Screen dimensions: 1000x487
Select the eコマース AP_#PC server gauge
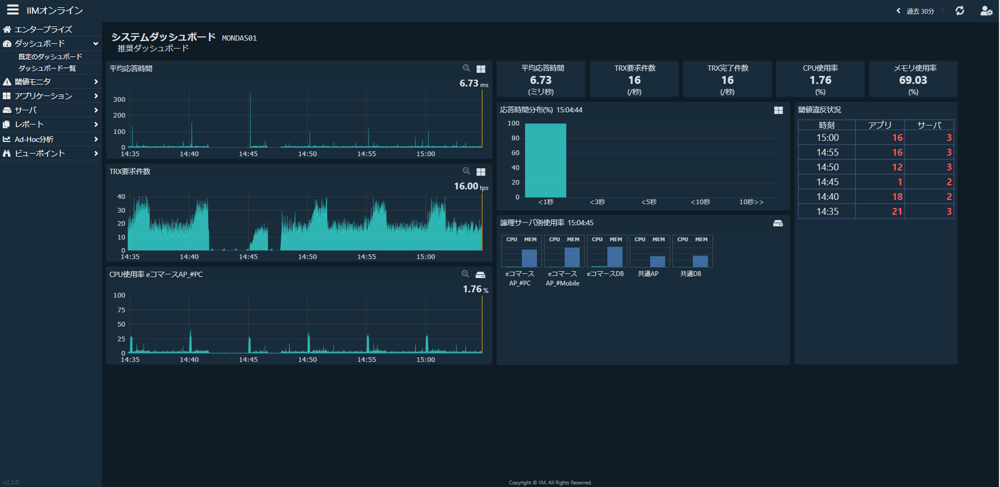(522, 251)
